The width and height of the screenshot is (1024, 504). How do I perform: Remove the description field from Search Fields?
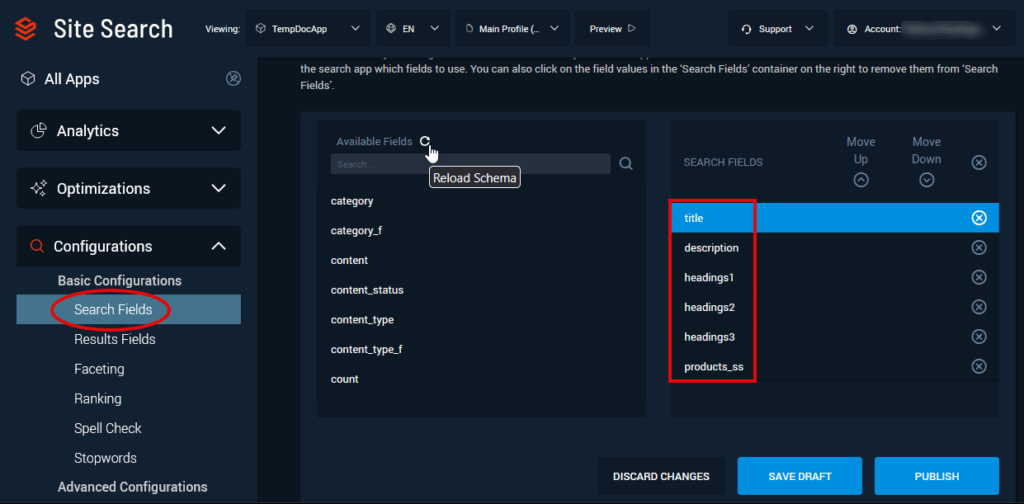979,248
